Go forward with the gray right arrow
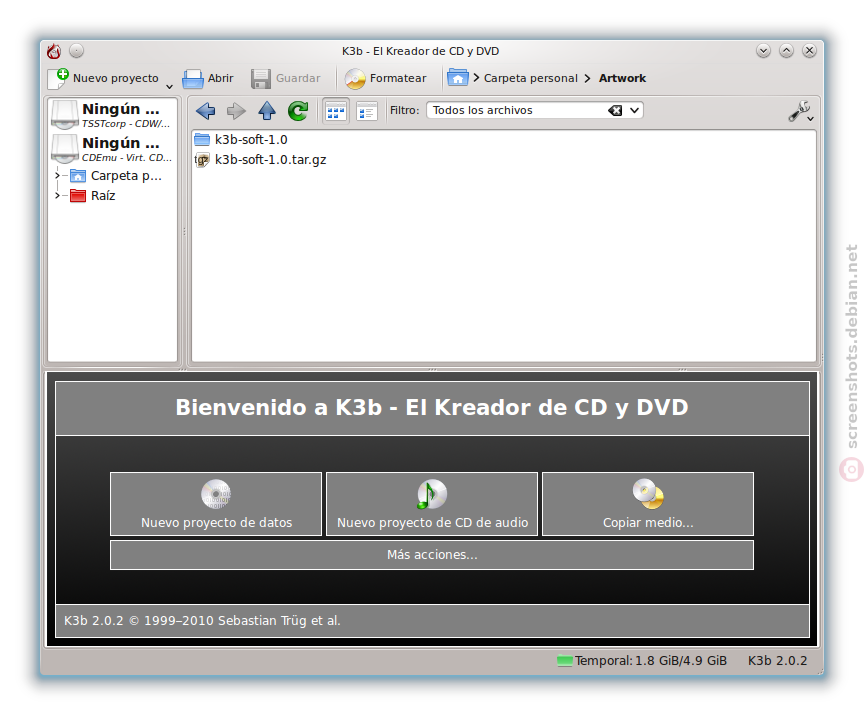864x715 pixels. click(x=236, y=111)
